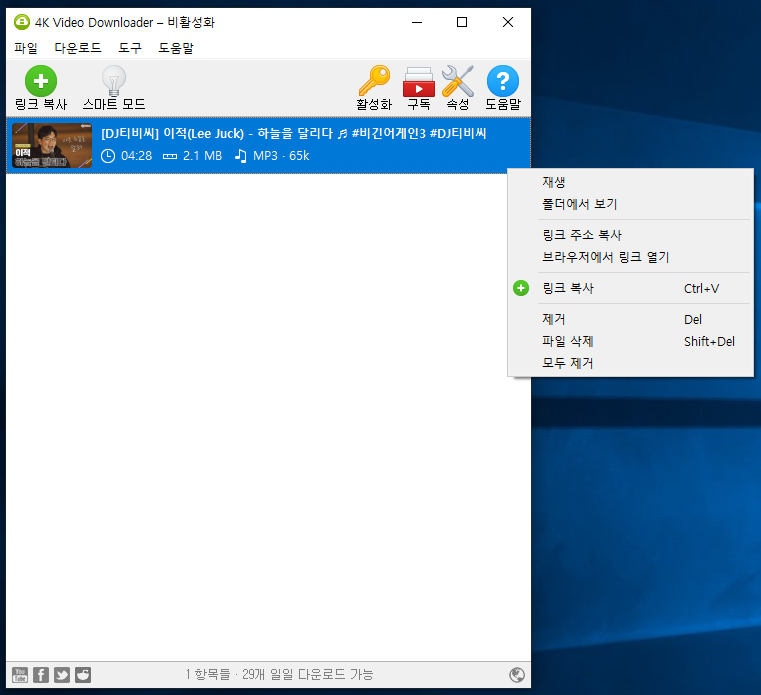Open 구독 subscriptions icon
Screen dimensions: 761x695
pyautogui.click(x=419, y=82)
